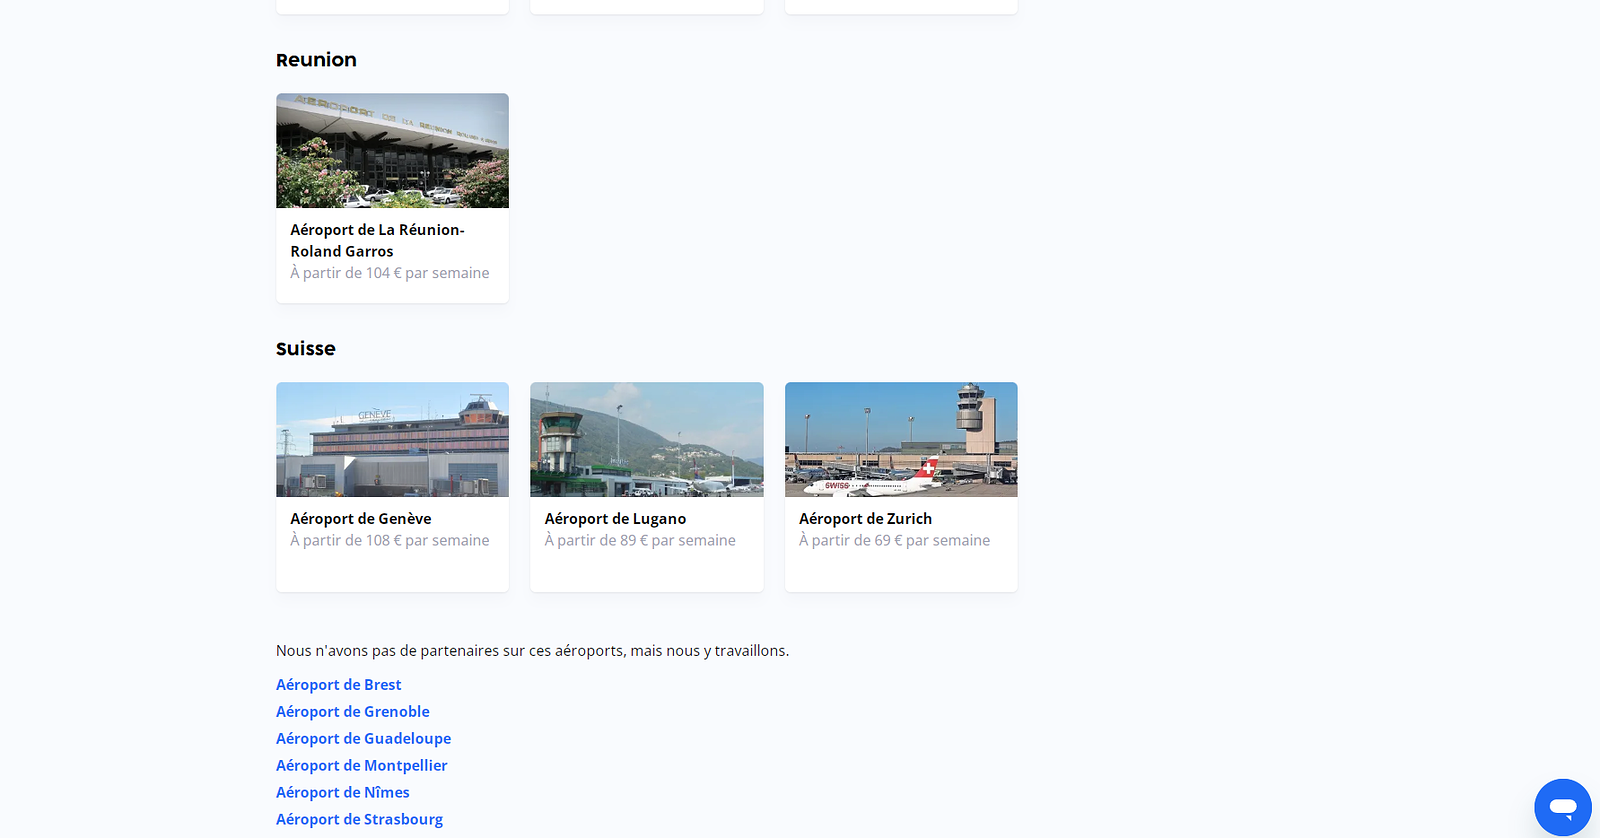Select the Aéroport de Genève title
This screenshot has height=838, width=1600.
click(x=361, y=519)
